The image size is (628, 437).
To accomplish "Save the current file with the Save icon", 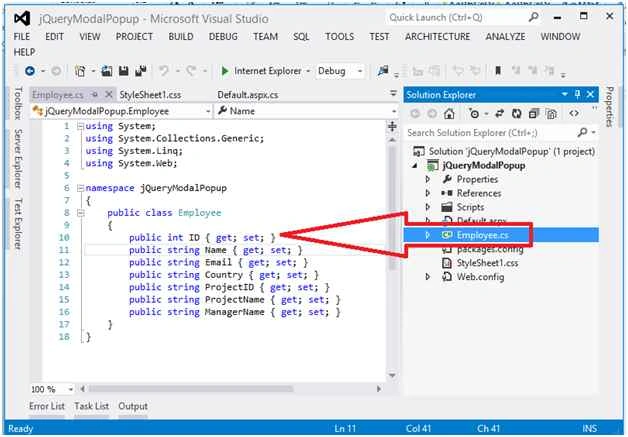I will pyautogui.click(x=124, y=71).
